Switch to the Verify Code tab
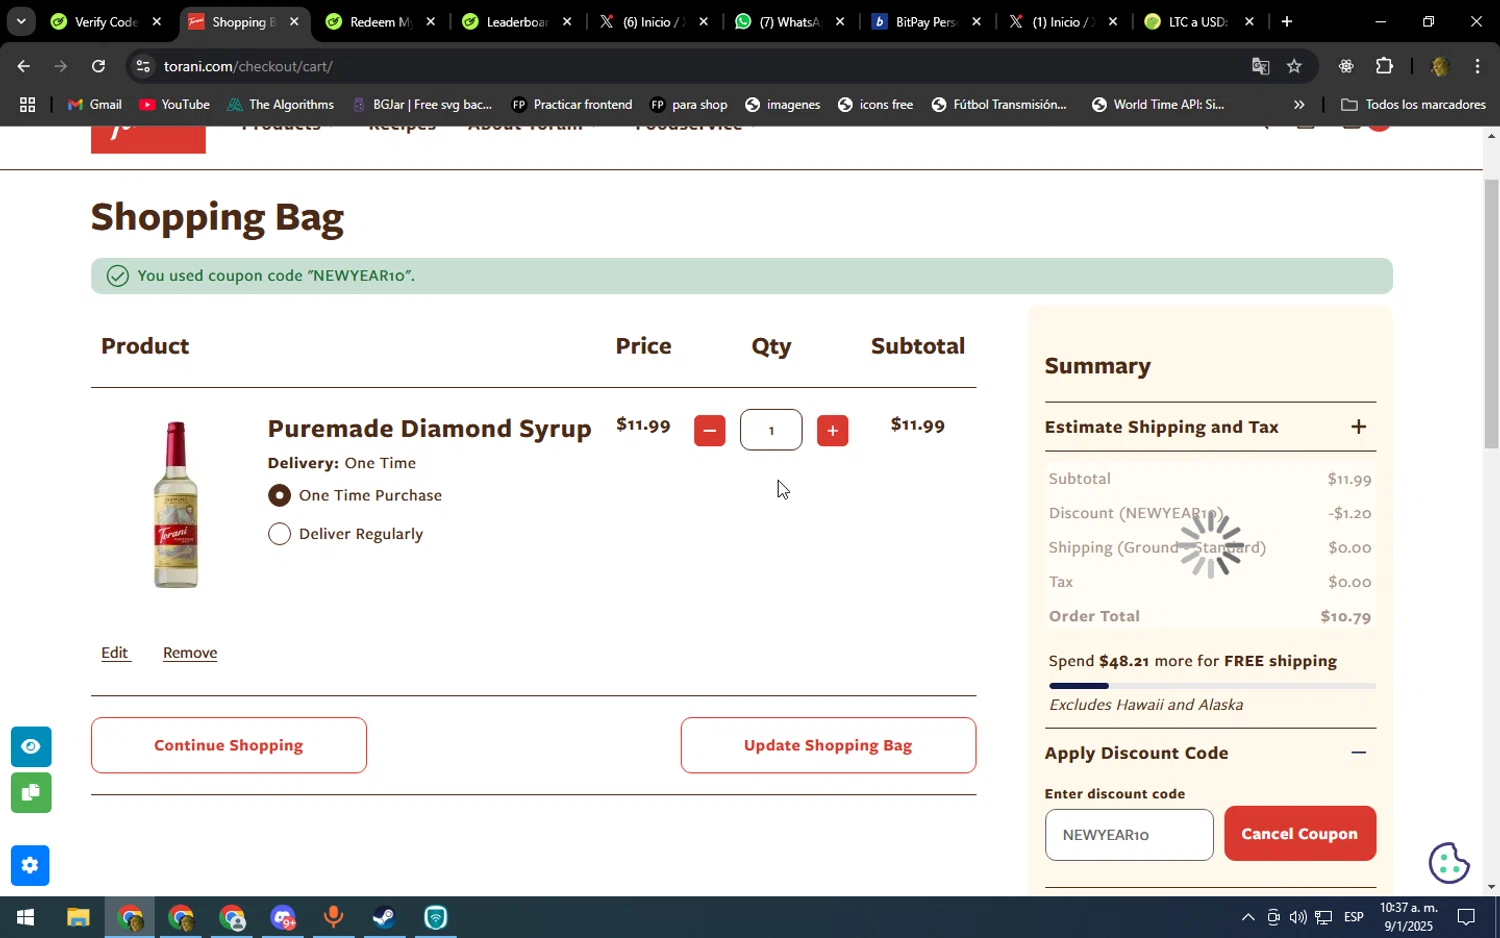The height and width of the screenshot is (938, 1500). (106, 21)
